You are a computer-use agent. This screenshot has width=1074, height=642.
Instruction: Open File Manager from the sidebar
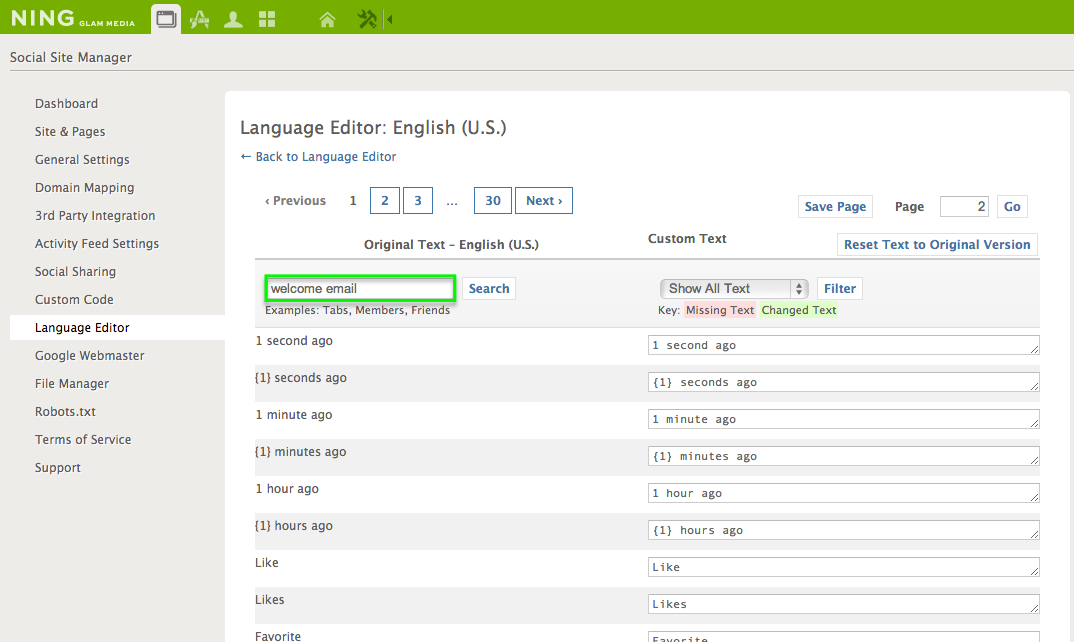[x=72, y=383]
